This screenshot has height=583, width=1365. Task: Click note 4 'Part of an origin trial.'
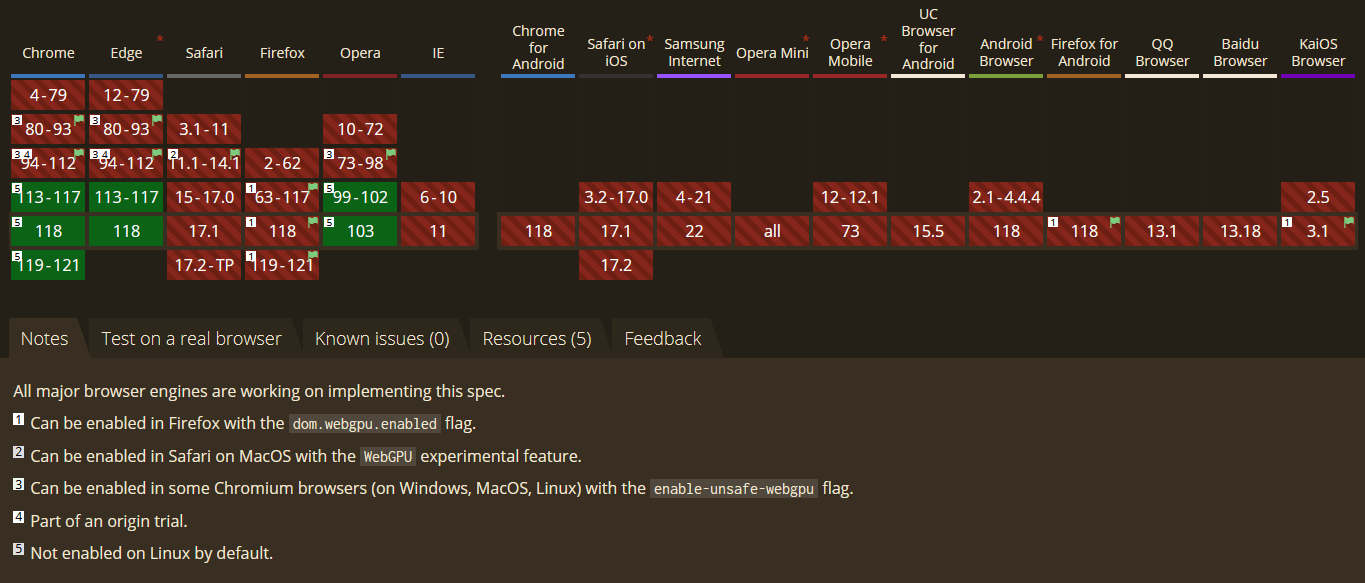109,521
